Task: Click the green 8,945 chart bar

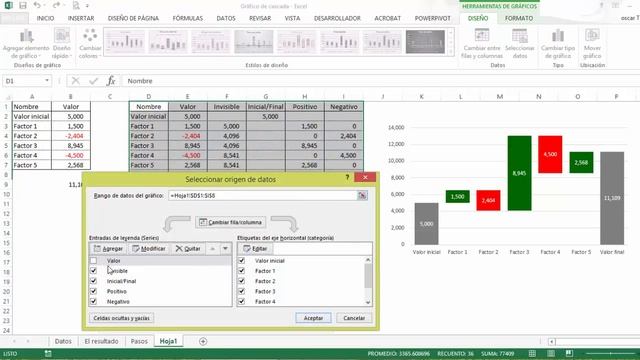Action: click(x=519, y=173)
